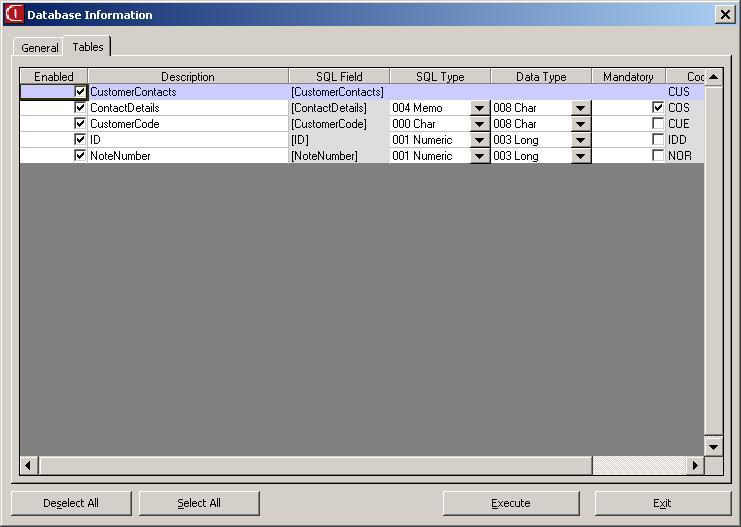Check Mandatory for CustomerCode row
741x527 pixels.
click(658, 123)
